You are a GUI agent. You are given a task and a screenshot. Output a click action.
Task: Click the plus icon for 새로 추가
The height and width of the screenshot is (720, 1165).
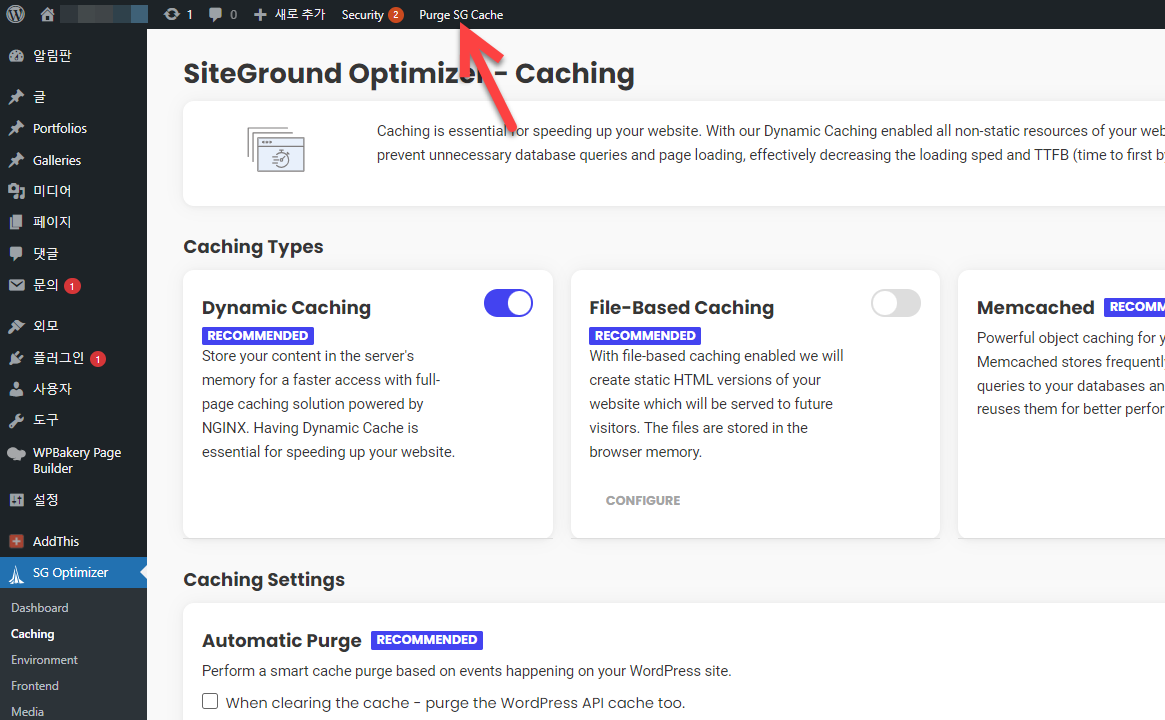click(x=260, y=15)
